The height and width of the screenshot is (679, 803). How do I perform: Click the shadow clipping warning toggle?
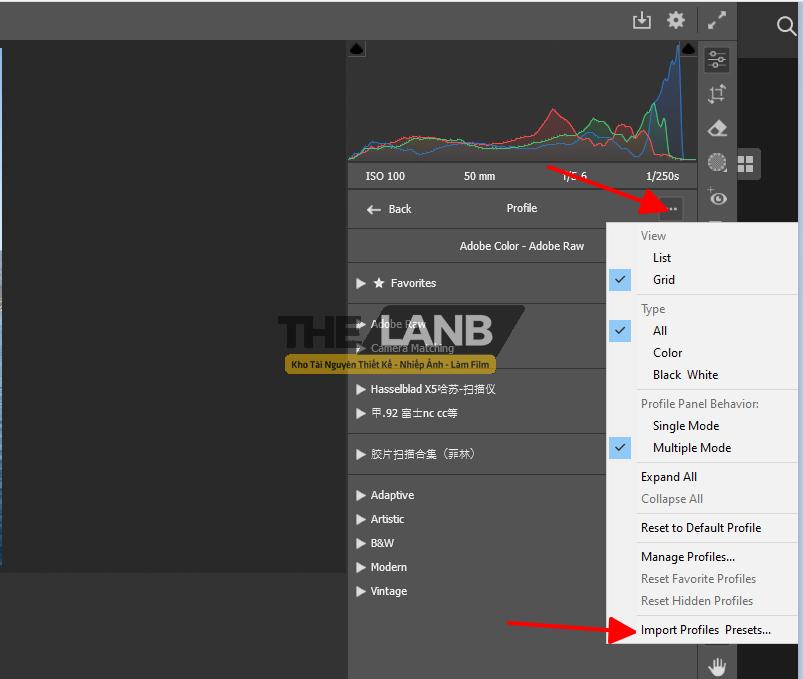coord(358,49)
